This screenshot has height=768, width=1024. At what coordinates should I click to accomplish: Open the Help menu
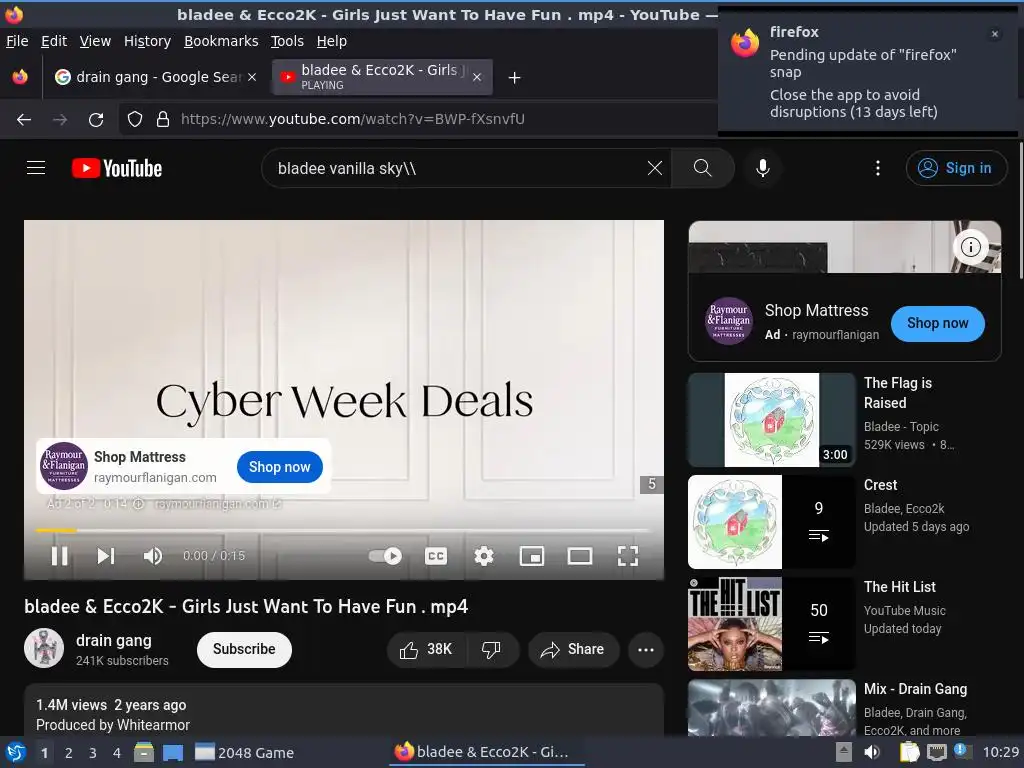click(x=332, y=41)
